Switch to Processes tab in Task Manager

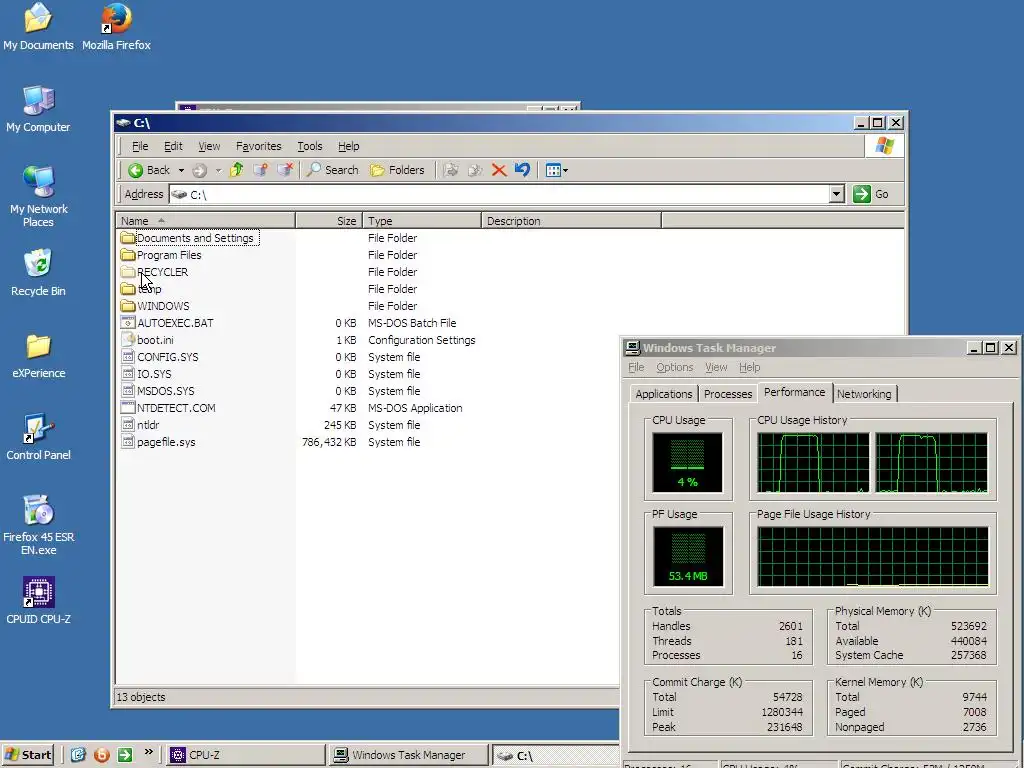pos(728,394)
